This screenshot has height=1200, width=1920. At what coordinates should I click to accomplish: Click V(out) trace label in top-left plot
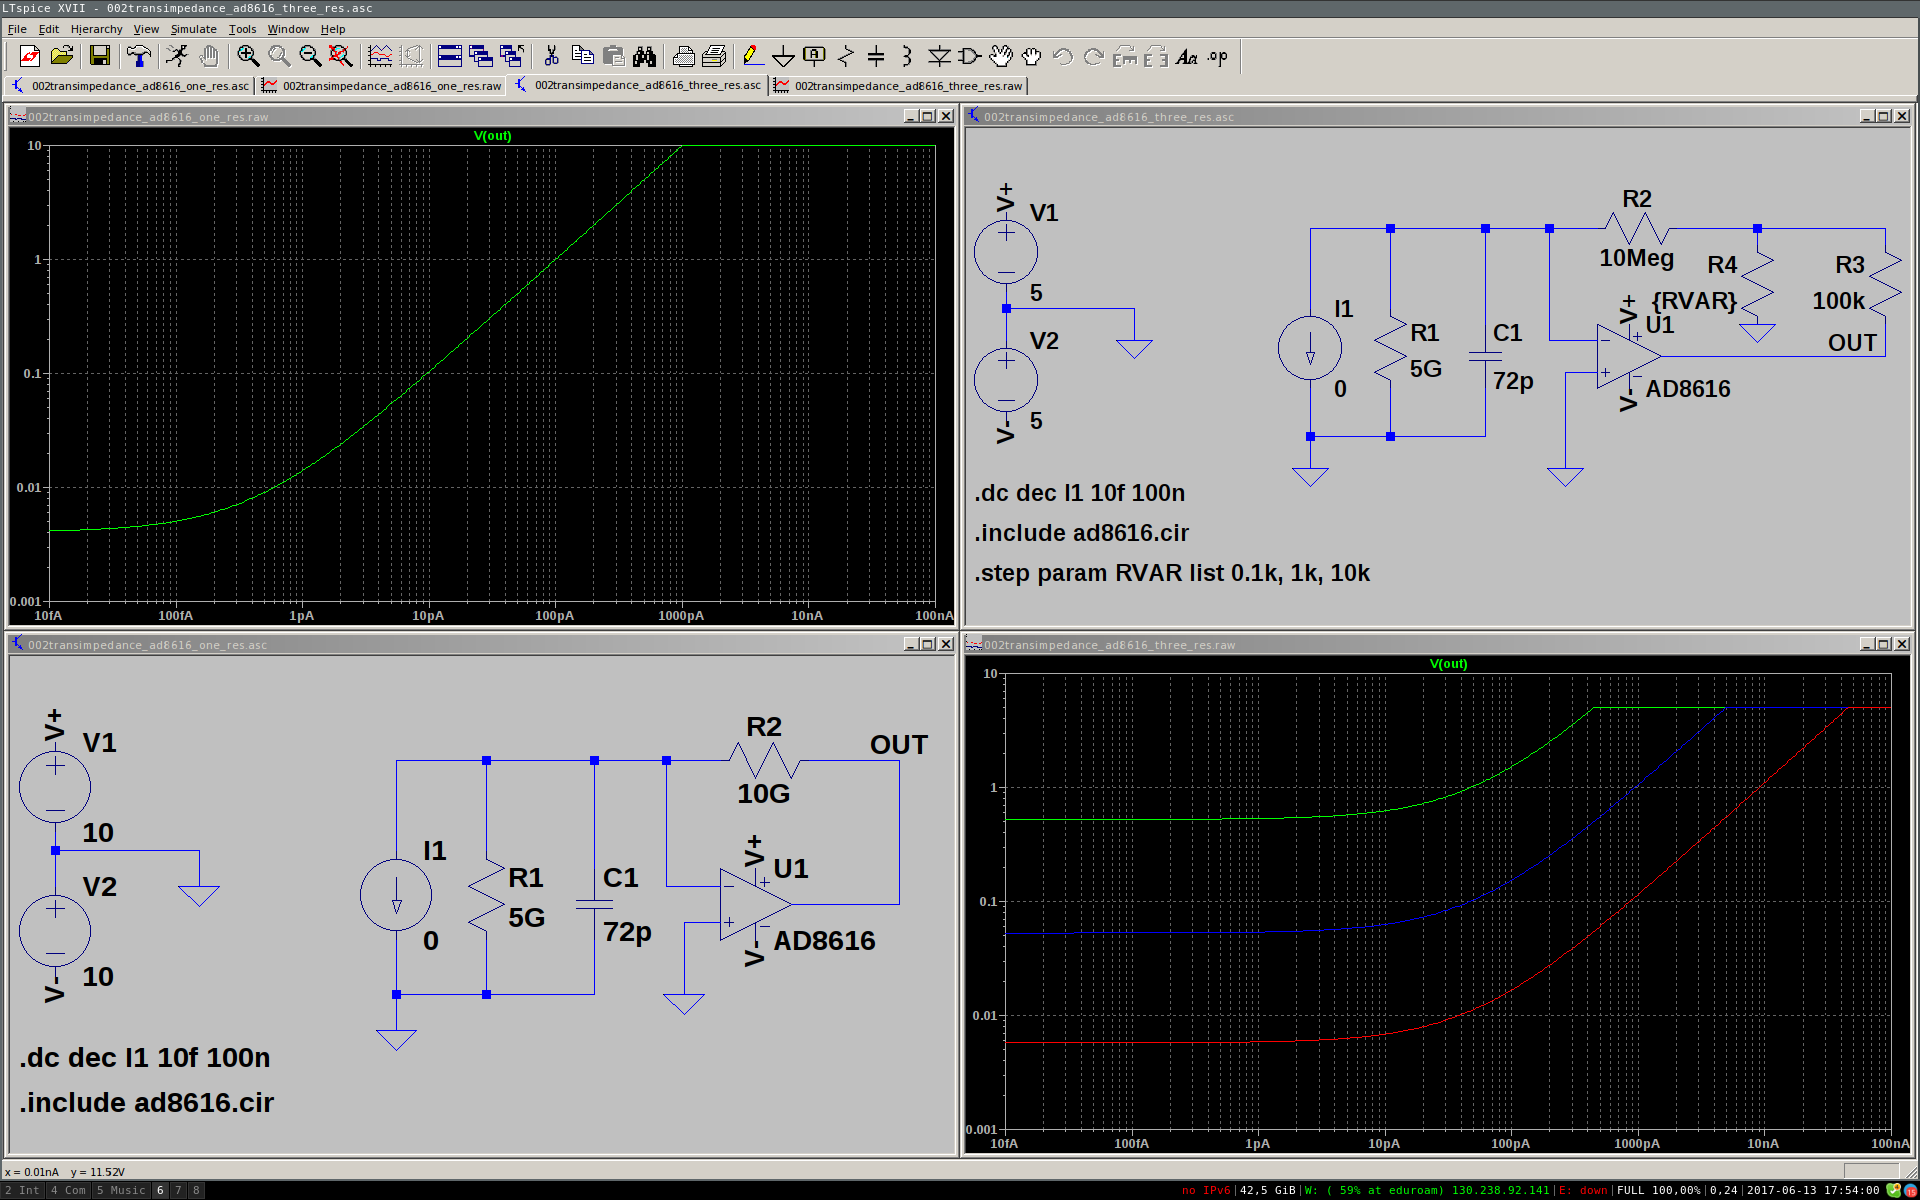point(492,136)
